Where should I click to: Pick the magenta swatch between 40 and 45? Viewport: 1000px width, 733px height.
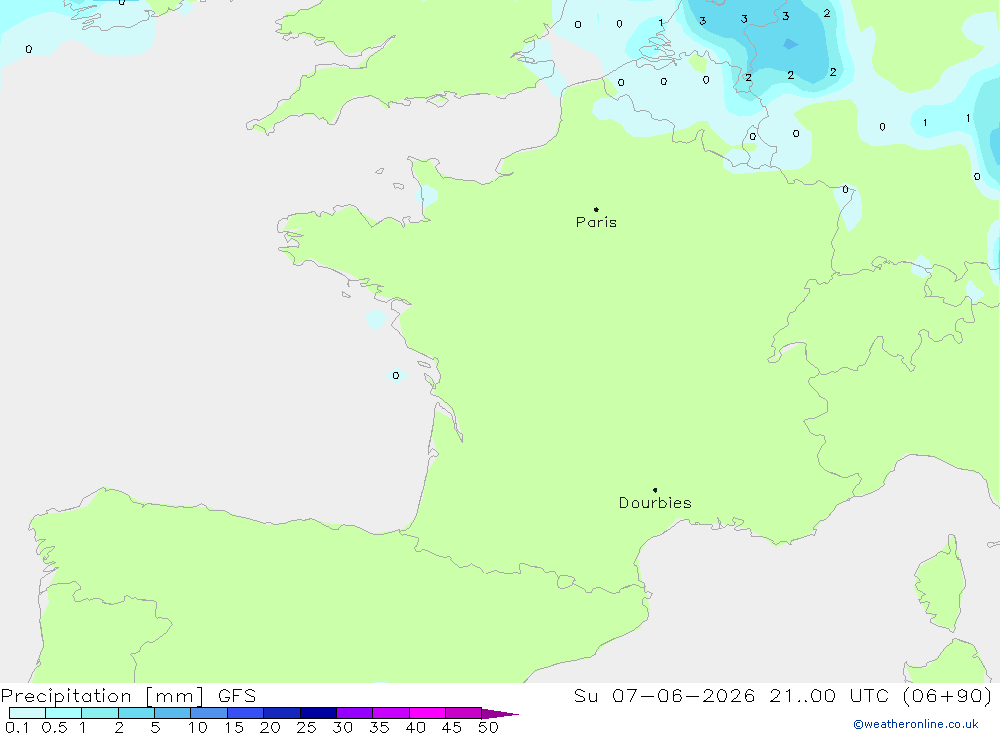427,713
